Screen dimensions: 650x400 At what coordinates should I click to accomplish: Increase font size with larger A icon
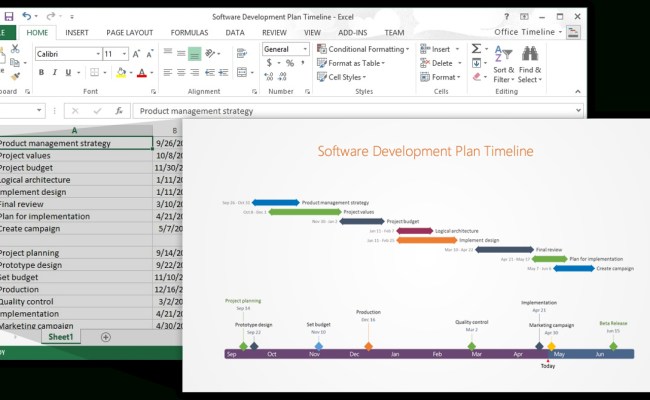[136, 54]
